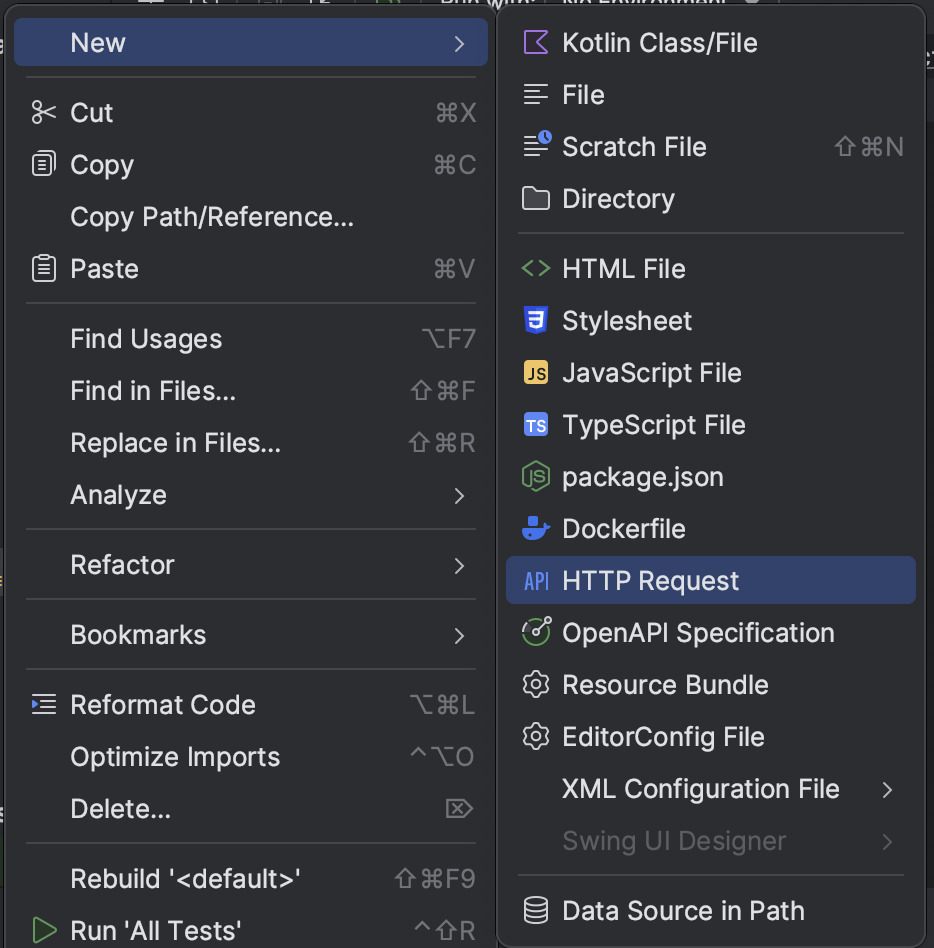Click the 'JavaScript File' label
This screenshot has width=934, height=948.
(652, 373)
